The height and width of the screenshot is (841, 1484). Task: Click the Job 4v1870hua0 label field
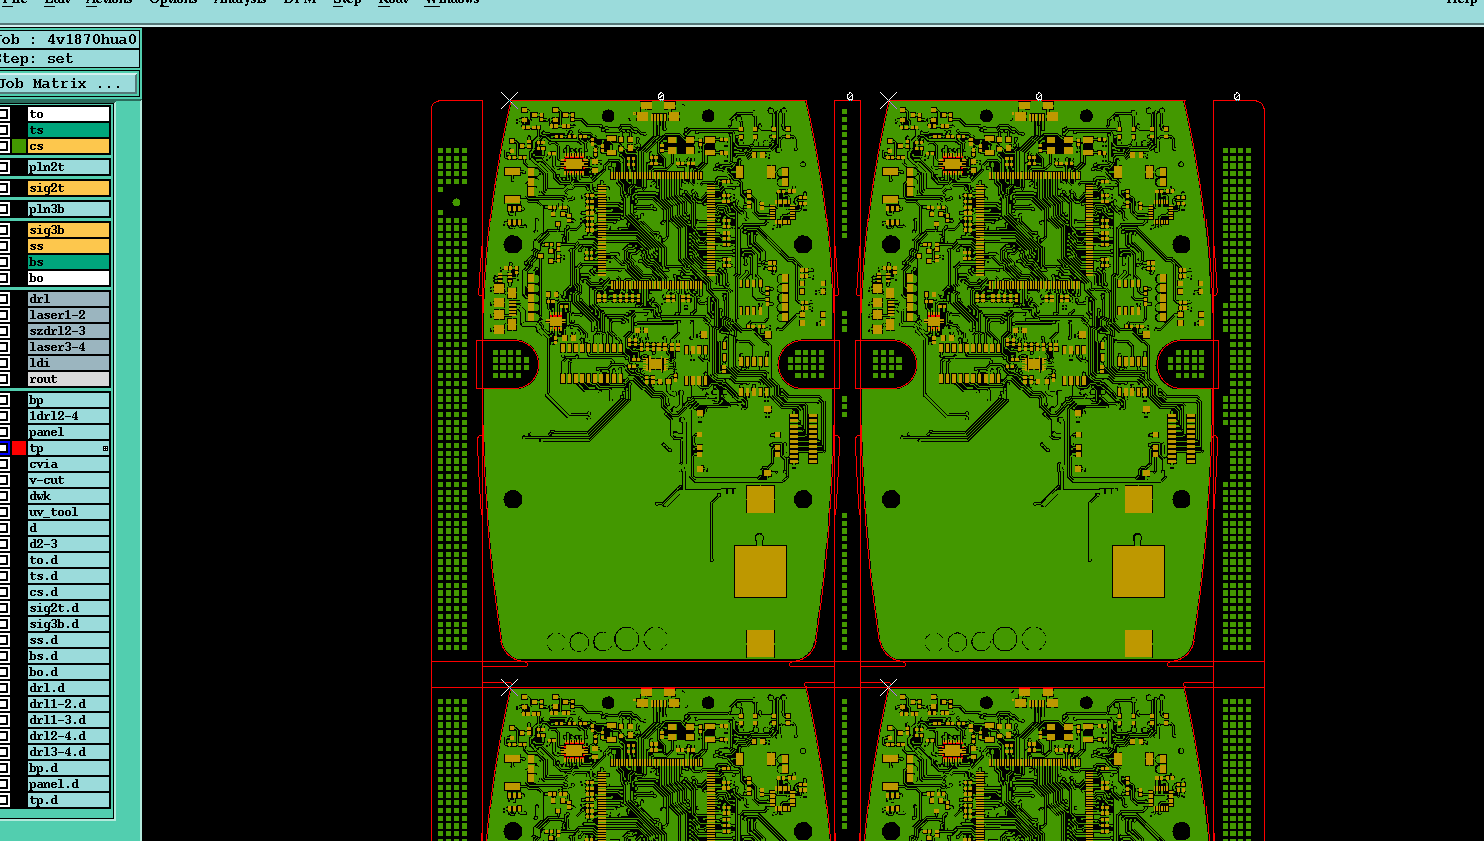click(69, 40)
